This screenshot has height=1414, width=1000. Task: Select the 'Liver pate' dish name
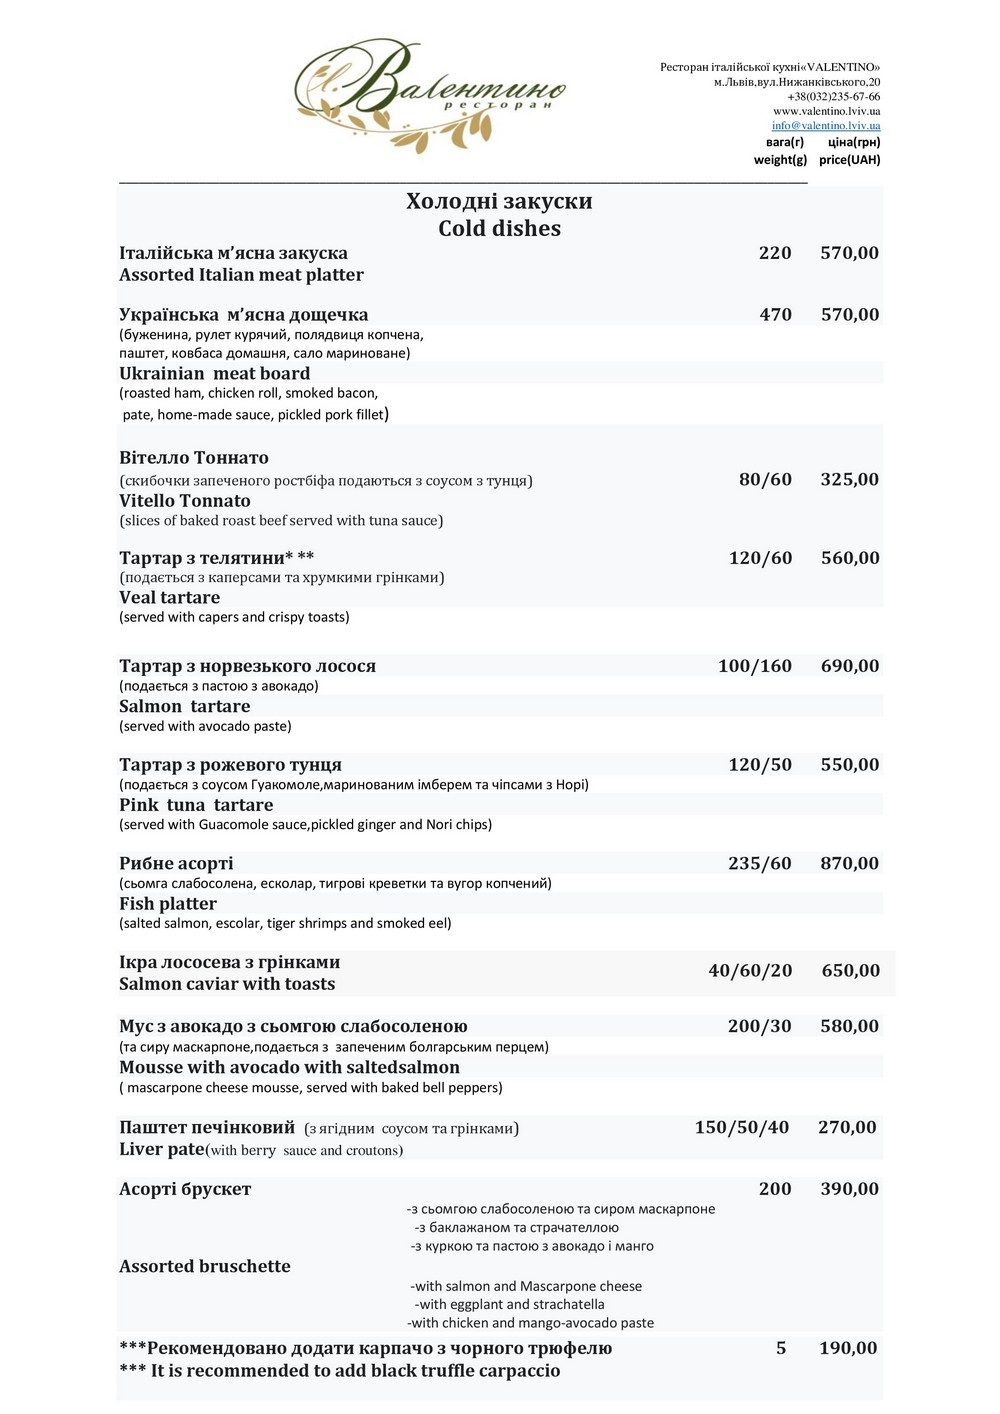tap(162, 1150)
